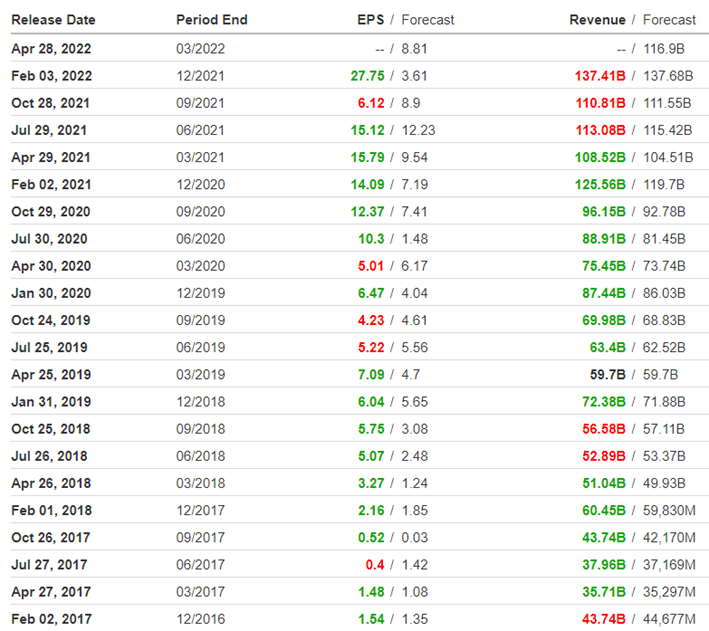Click EPS value 4.23
This screenshot has height=631, width=709.
coord(371,320)
